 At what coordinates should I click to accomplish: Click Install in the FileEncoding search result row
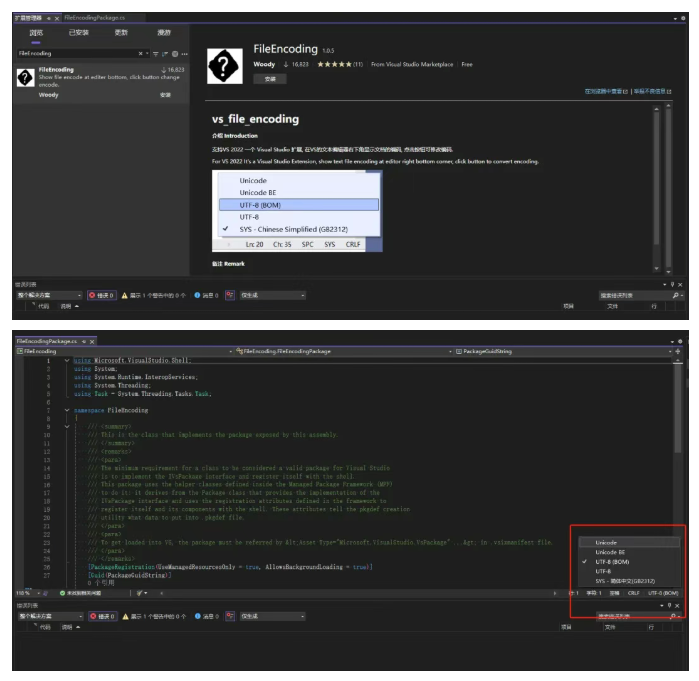coord(165,95)
